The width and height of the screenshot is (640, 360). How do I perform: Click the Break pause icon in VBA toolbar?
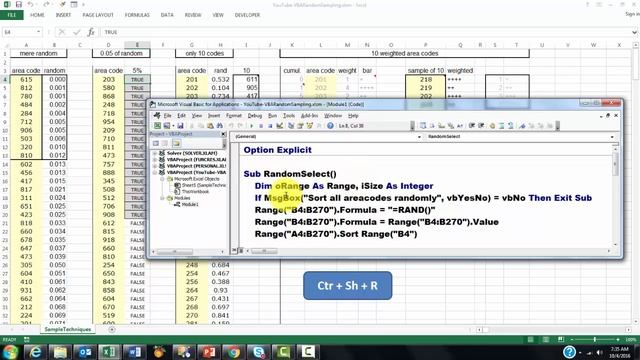[x=261, y=126]
